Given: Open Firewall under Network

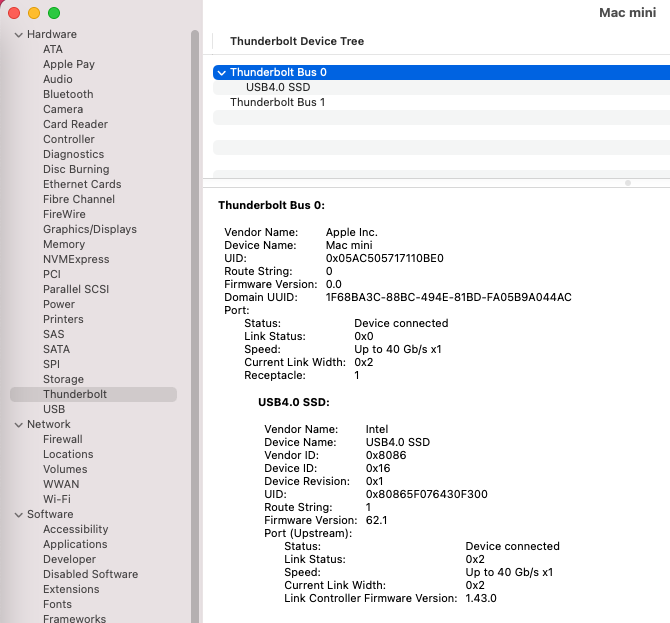Looking at the screenshot, I should [63, 439].
